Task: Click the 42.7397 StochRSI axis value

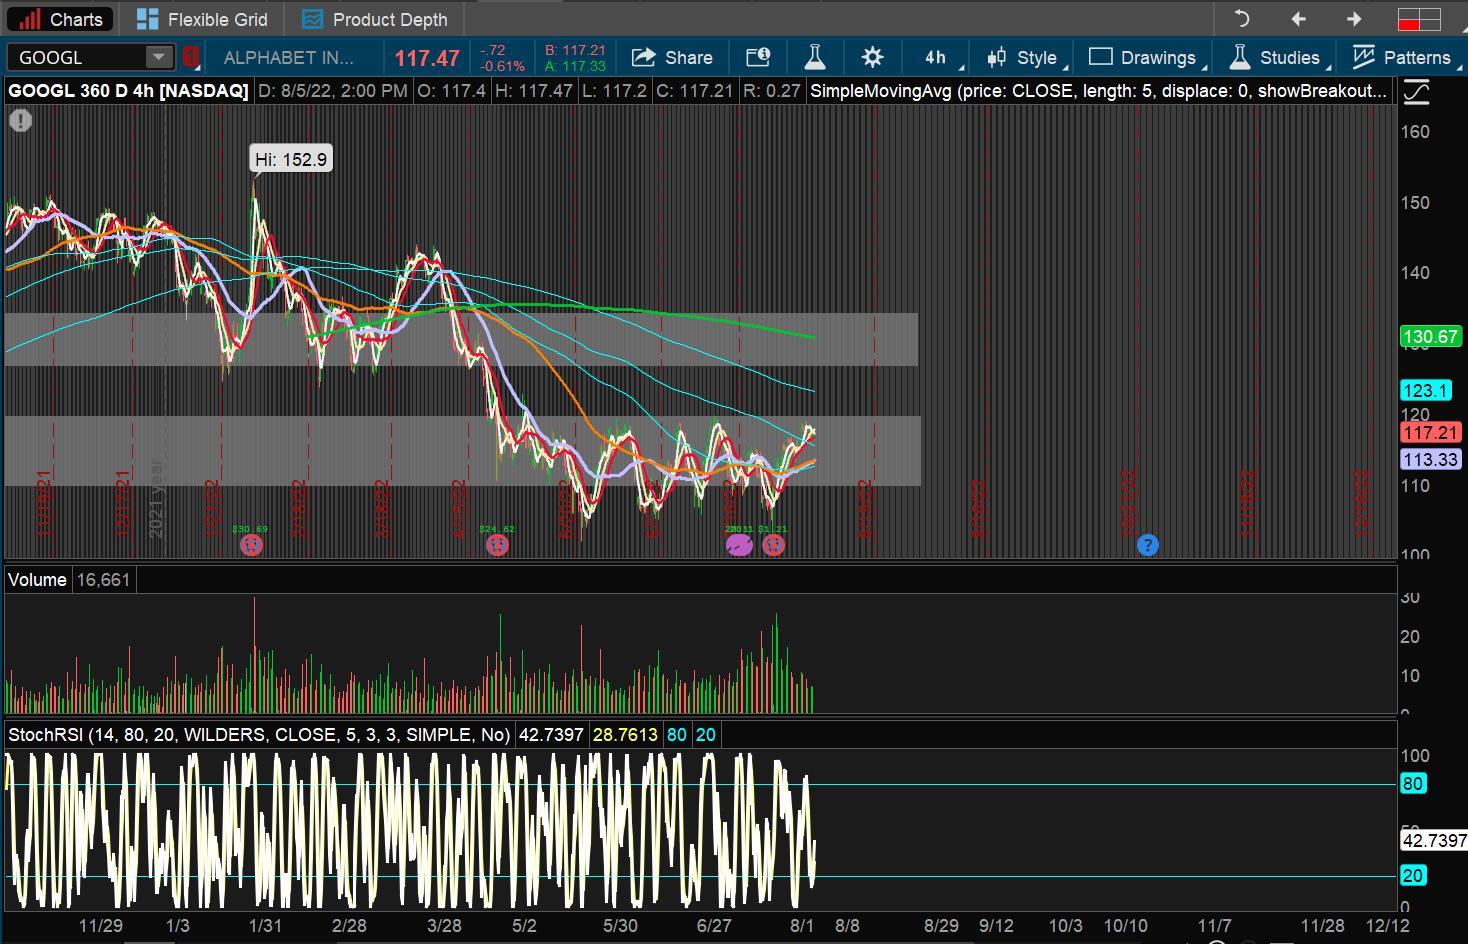Action: tap(1433, 841)
